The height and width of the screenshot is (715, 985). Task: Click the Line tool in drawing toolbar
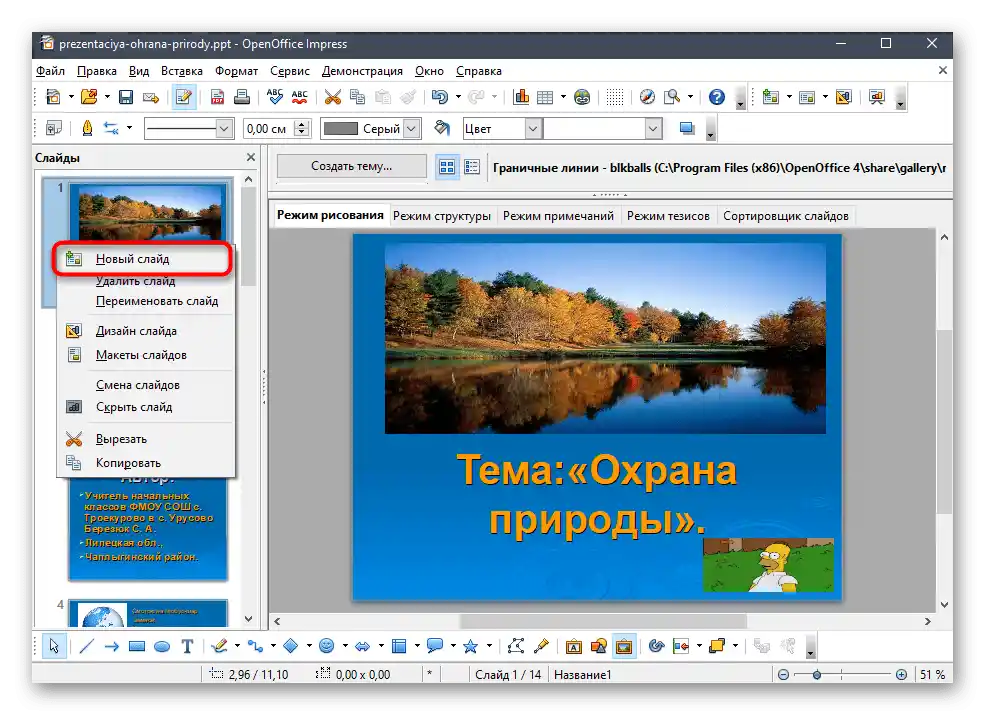(86, 646)
